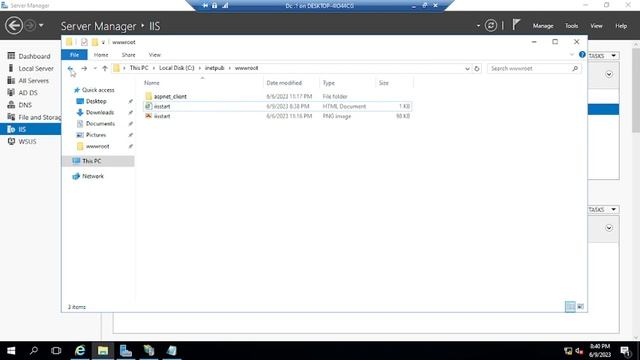The image size is (640, 360).
Task: Open the View ribbon tab in File Explorer
Action: (x=155, y=55)
